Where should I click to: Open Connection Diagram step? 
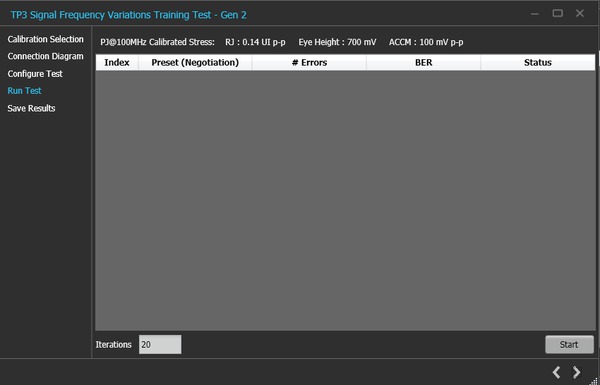point(46,56)
